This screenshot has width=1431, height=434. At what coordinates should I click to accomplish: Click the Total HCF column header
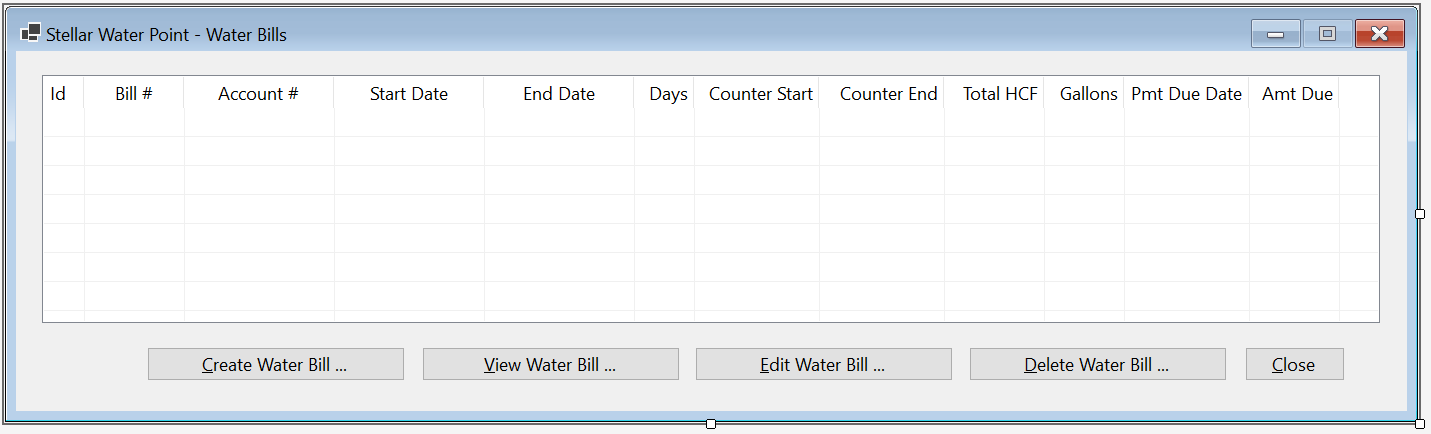click(994, 94)
